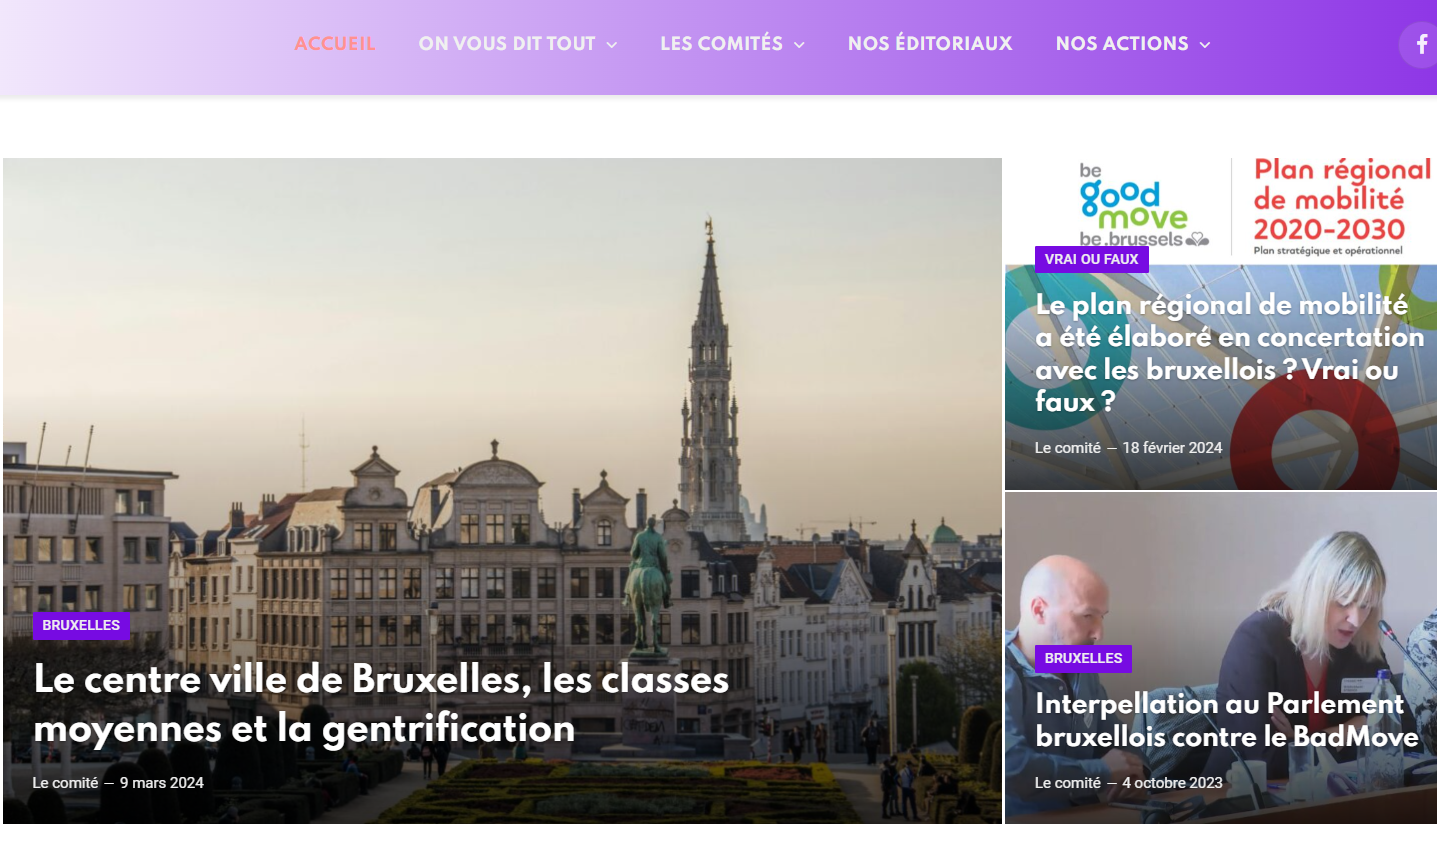Click Le comité author on 18 février article
This screenshot has width=1437, height=848.
[1068, 448]
